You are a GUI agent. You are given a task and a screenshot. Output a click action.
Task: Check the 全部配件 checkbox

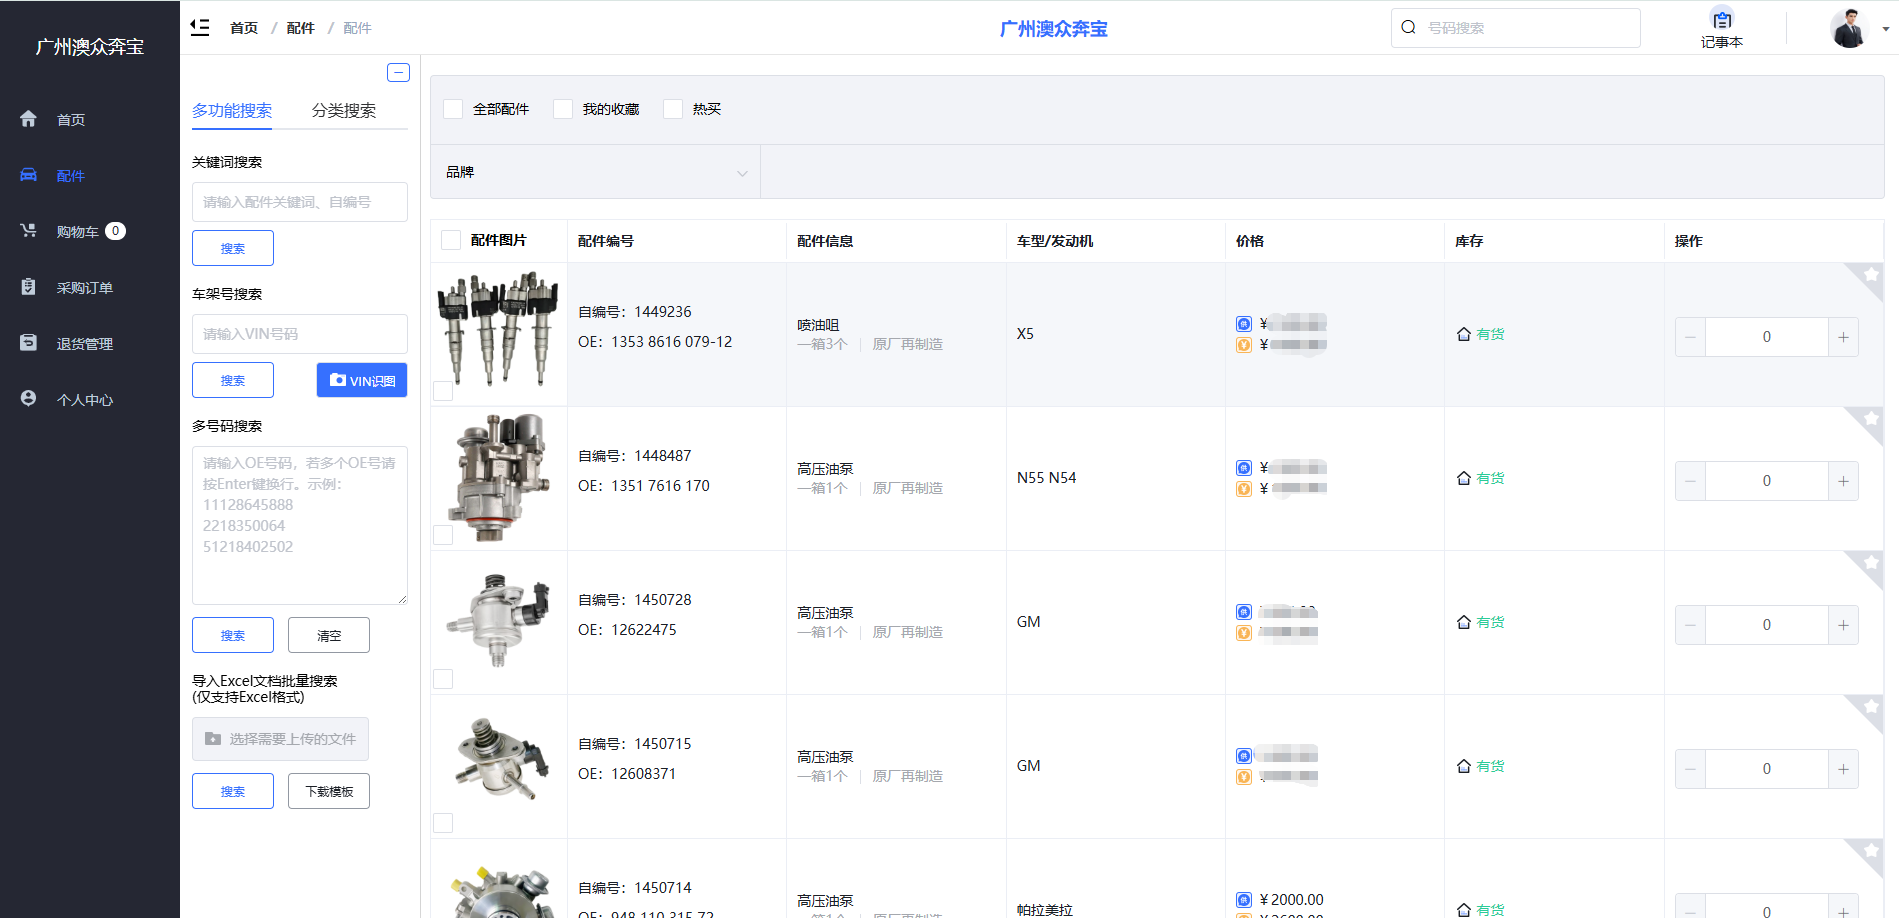click(453, 108)
